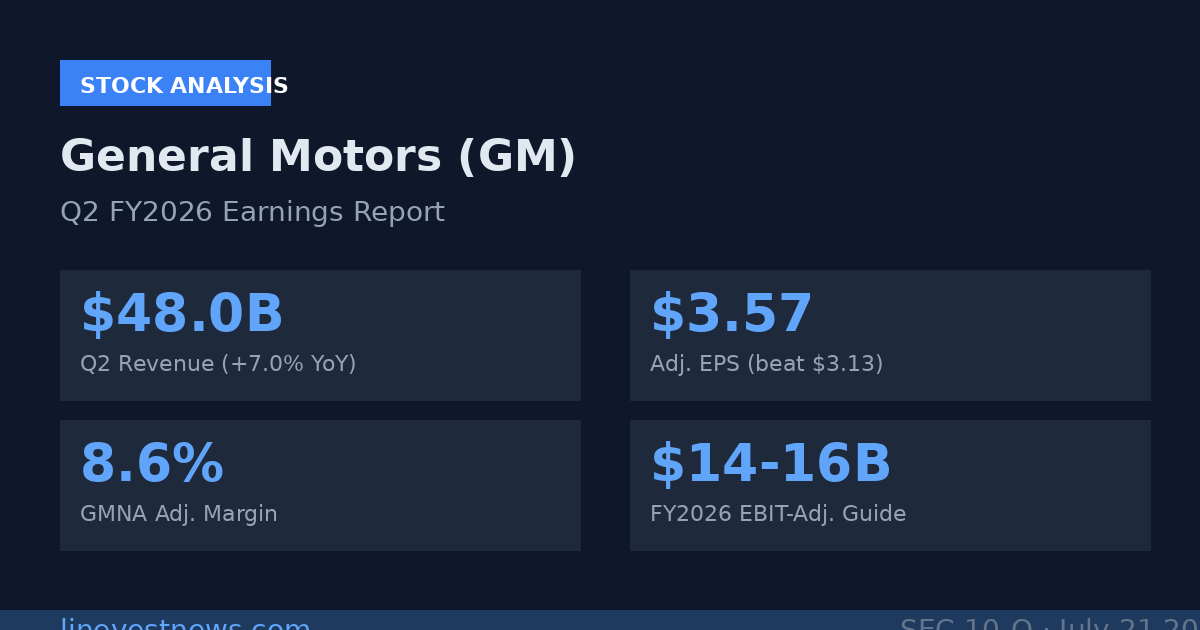This screenshot has width=1200, height=630.
Task: Select the $48.0B revenue figure
Action: [182, 315]
